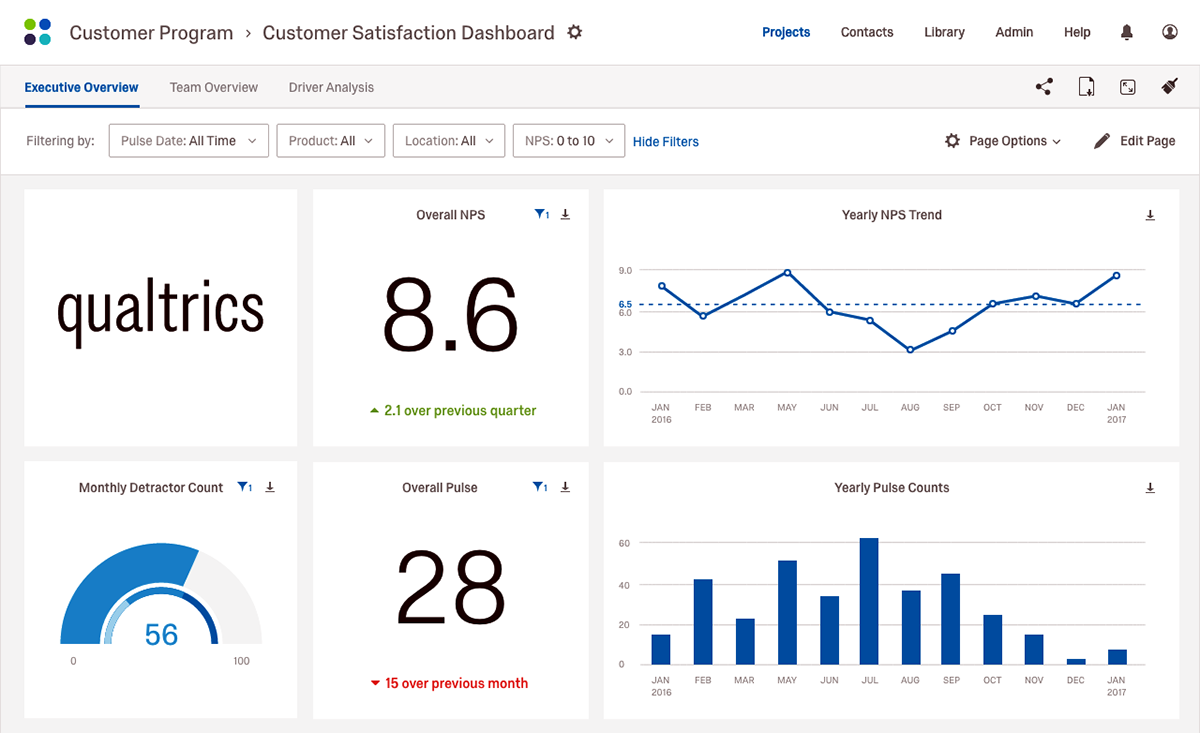This screenshot has height=733, width=1200.
Task: Click the Hide Filters link
Action: (665, 141)
